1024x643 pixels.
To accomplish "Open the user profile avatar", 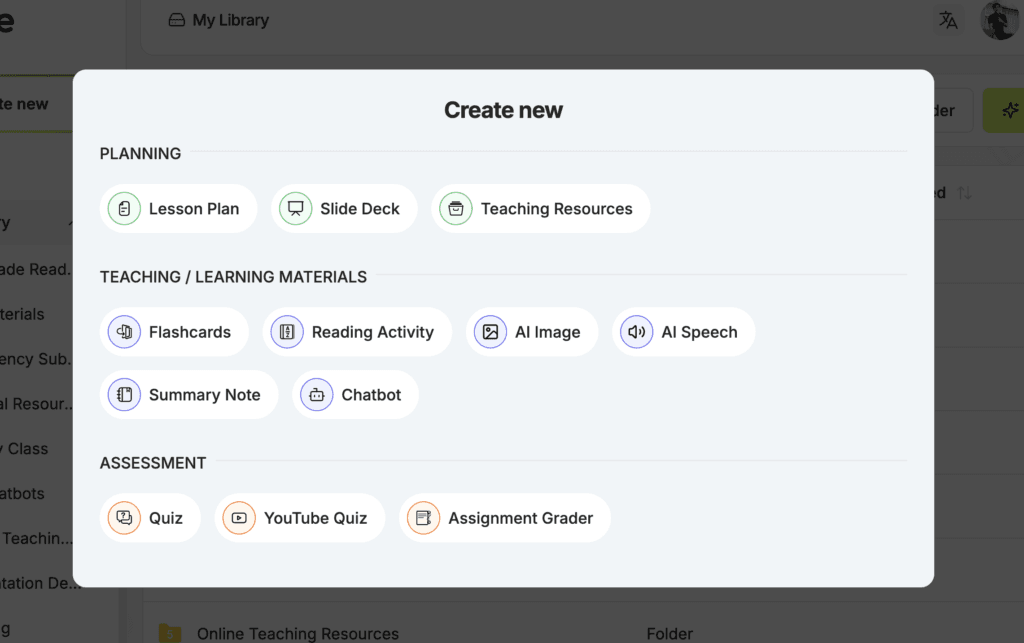I will tap(1000, 20).
